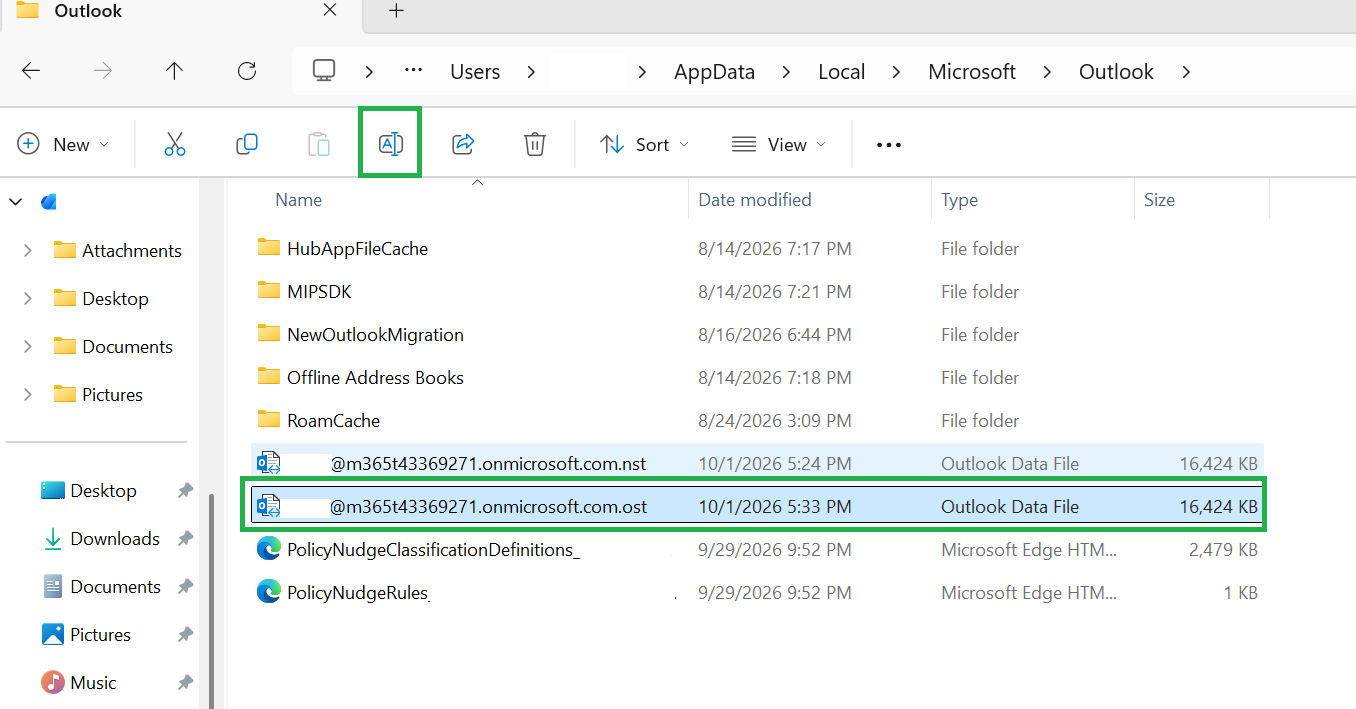Click the pin beside Downloads
1356x709 pixels.
click(185, 539)
